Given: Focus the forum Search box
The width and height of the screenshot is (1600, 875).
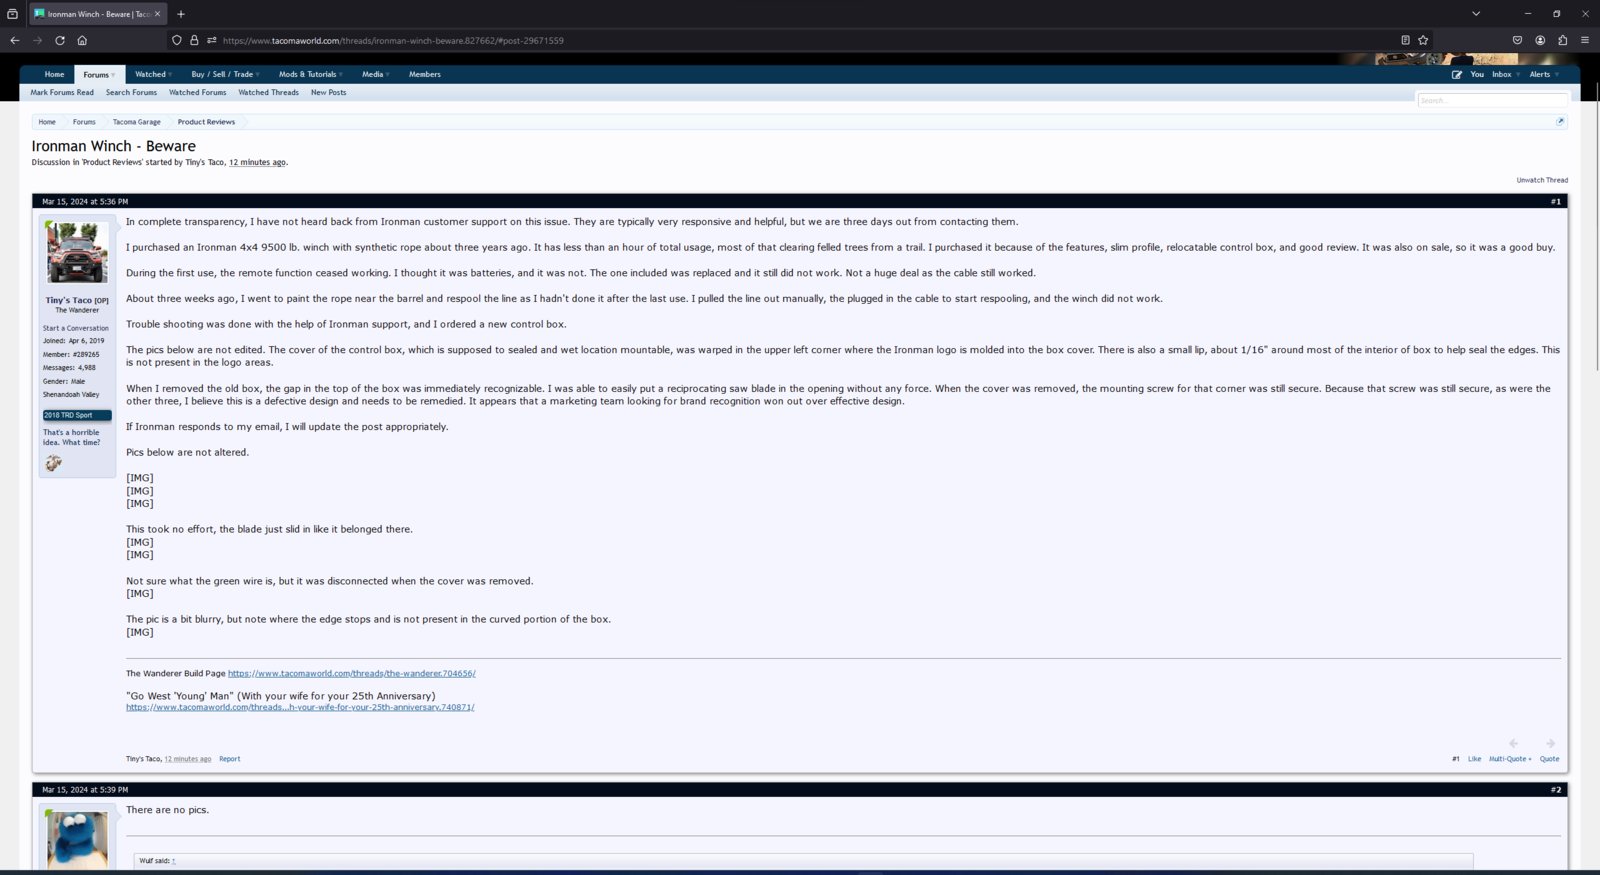Looking at the screenshot, I should pos(1492,100).
